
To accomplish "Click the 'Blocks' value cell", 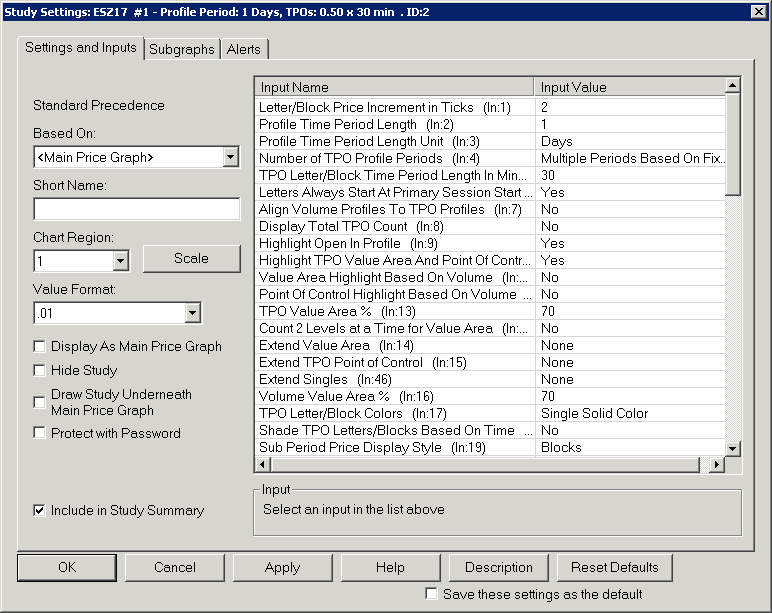I will pos(631,447).
